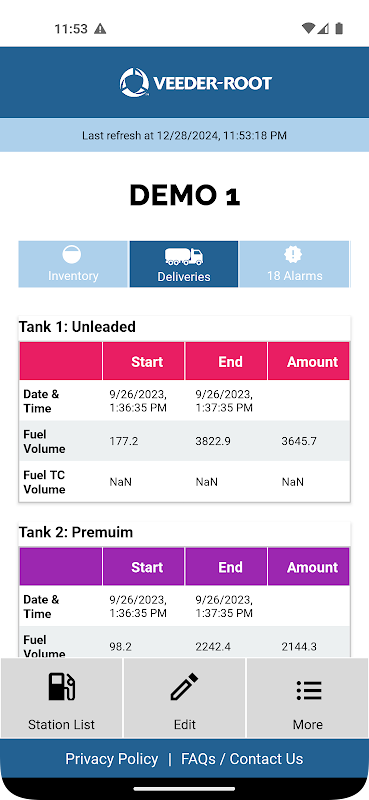Select the Deliveries truck icon

tap(184, 256)
